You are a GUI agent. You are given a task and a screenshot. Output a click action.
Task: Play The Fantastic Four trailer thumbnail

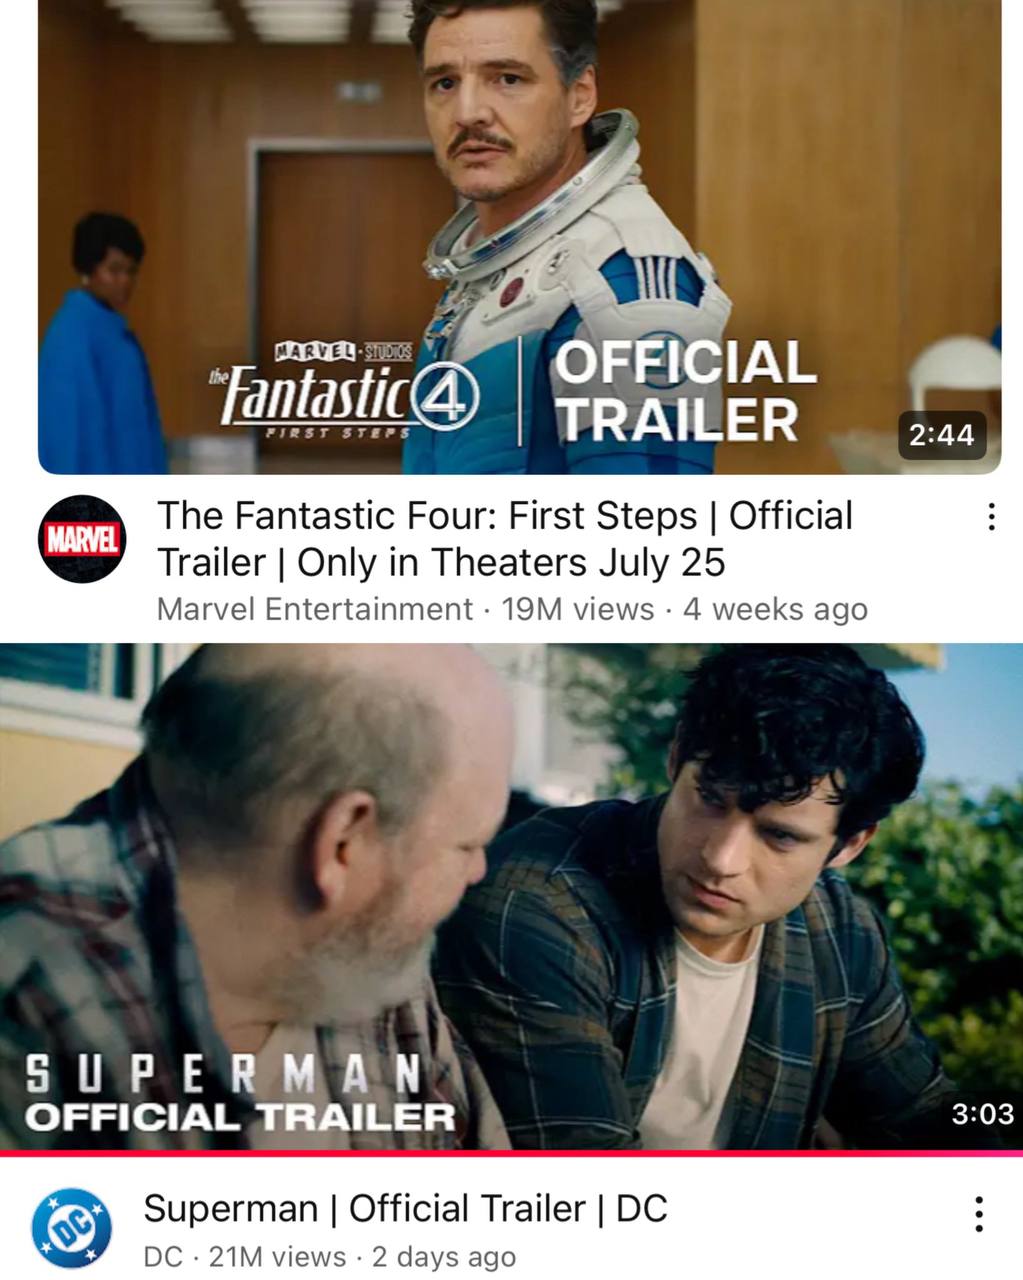[x=519, y=237]
